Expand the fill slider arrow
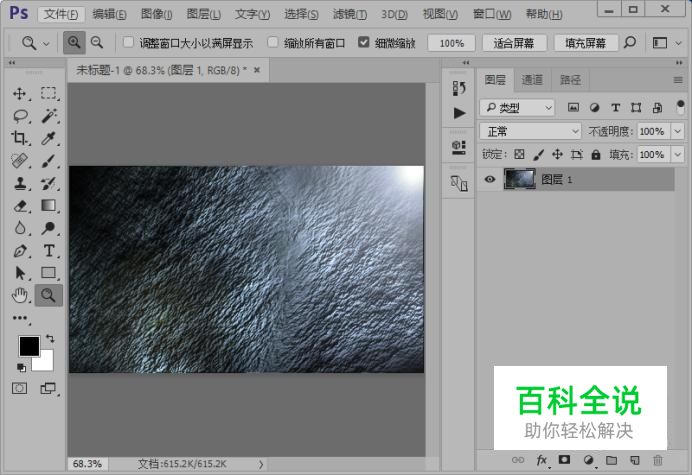Screen dimensions: 692x475 677,155
